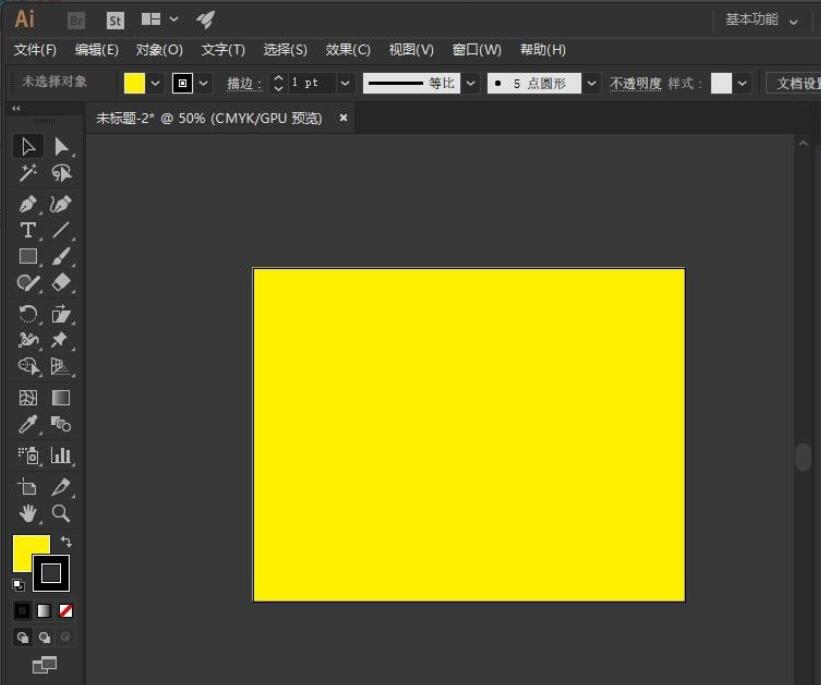Select the Eyedropper tool

pyautogui.click(x=28, y=424)
